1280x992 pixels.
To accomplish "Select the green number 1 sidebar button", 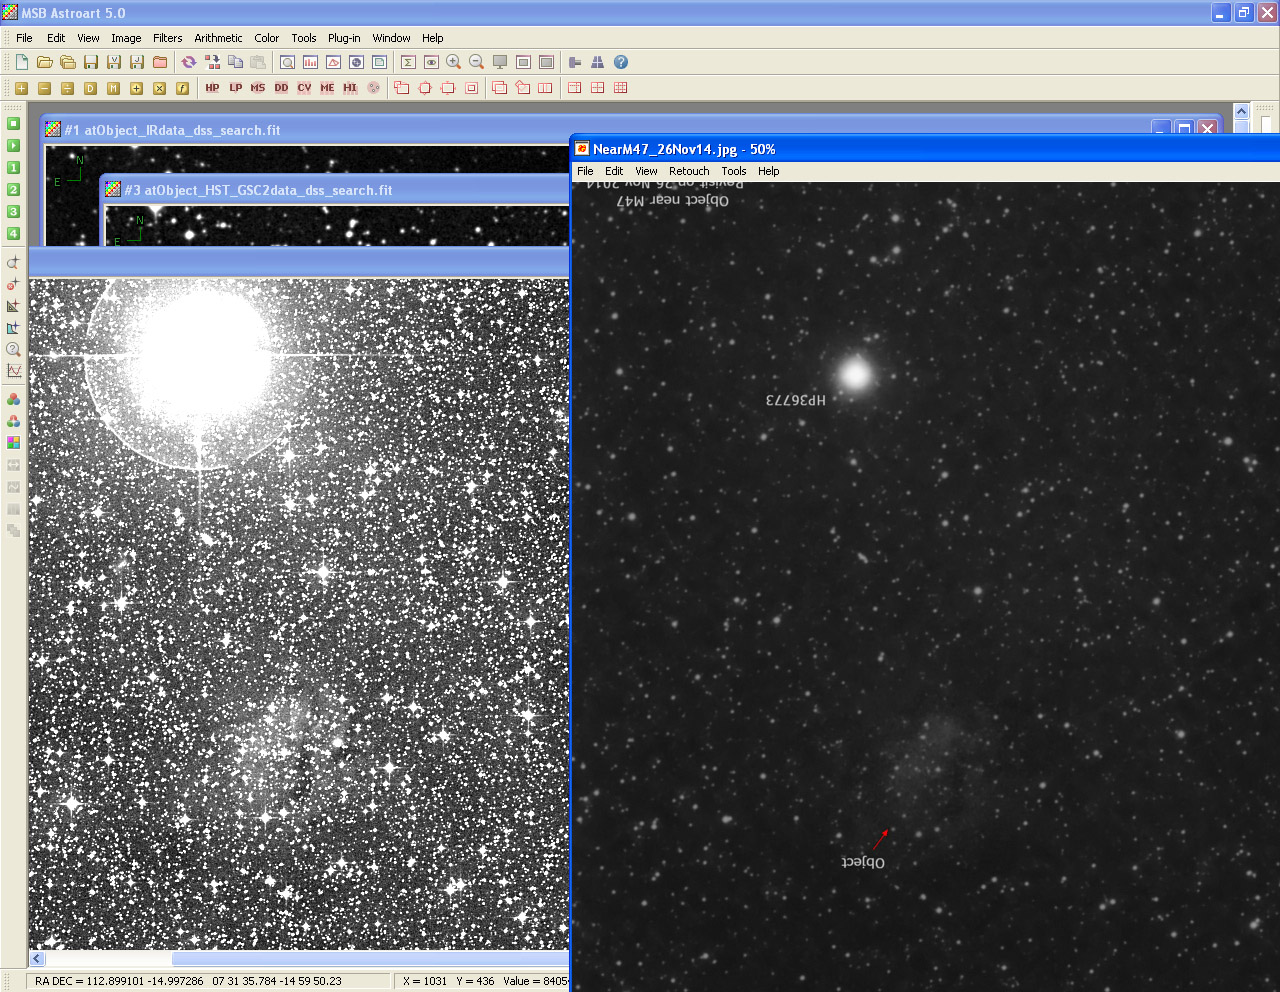I will (13, 168).
